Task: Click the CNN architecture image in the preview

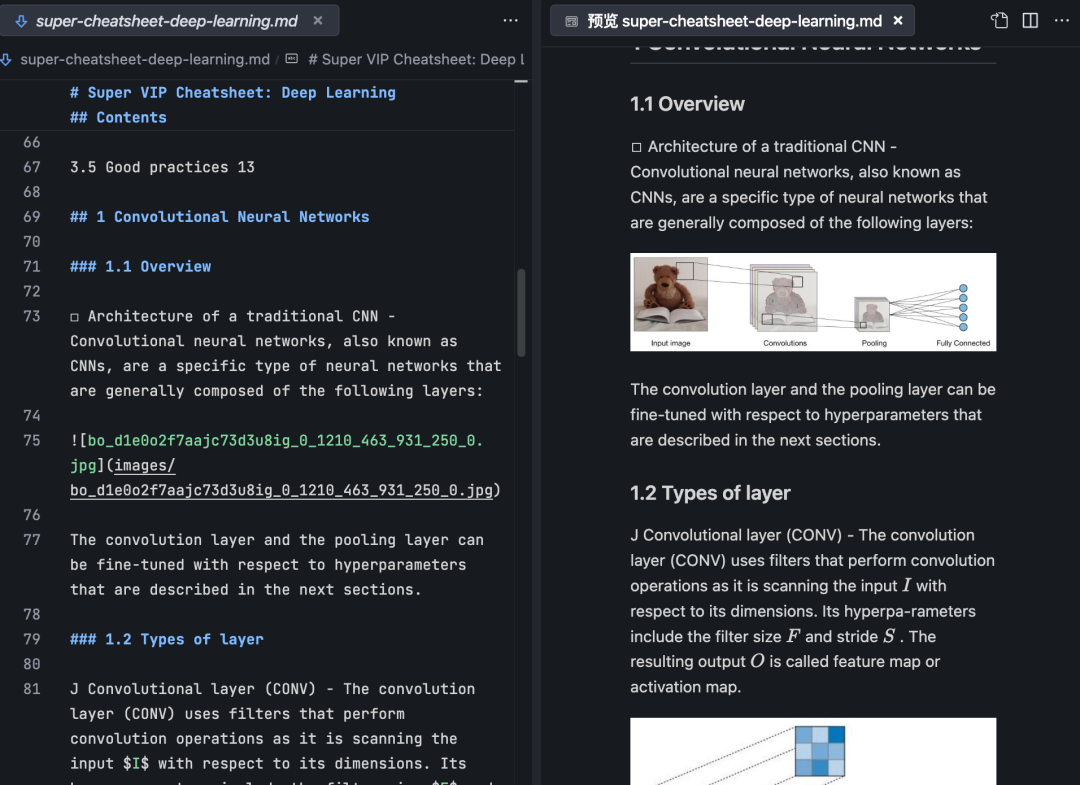Action: (812, 301)
